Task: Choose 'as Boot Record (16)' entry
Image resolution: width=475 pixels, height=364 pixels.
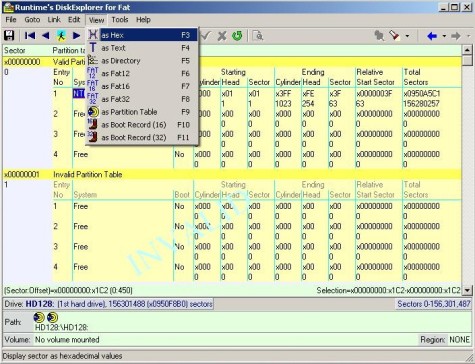Action: pos(143,125)
